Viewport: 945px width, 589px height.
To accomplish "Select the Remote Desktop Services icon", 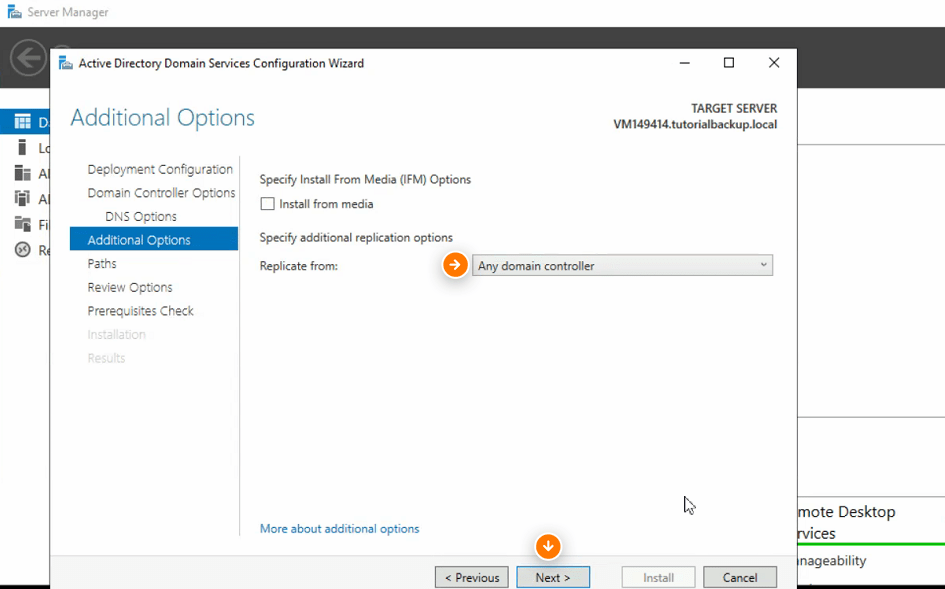I will click(22, 249).
